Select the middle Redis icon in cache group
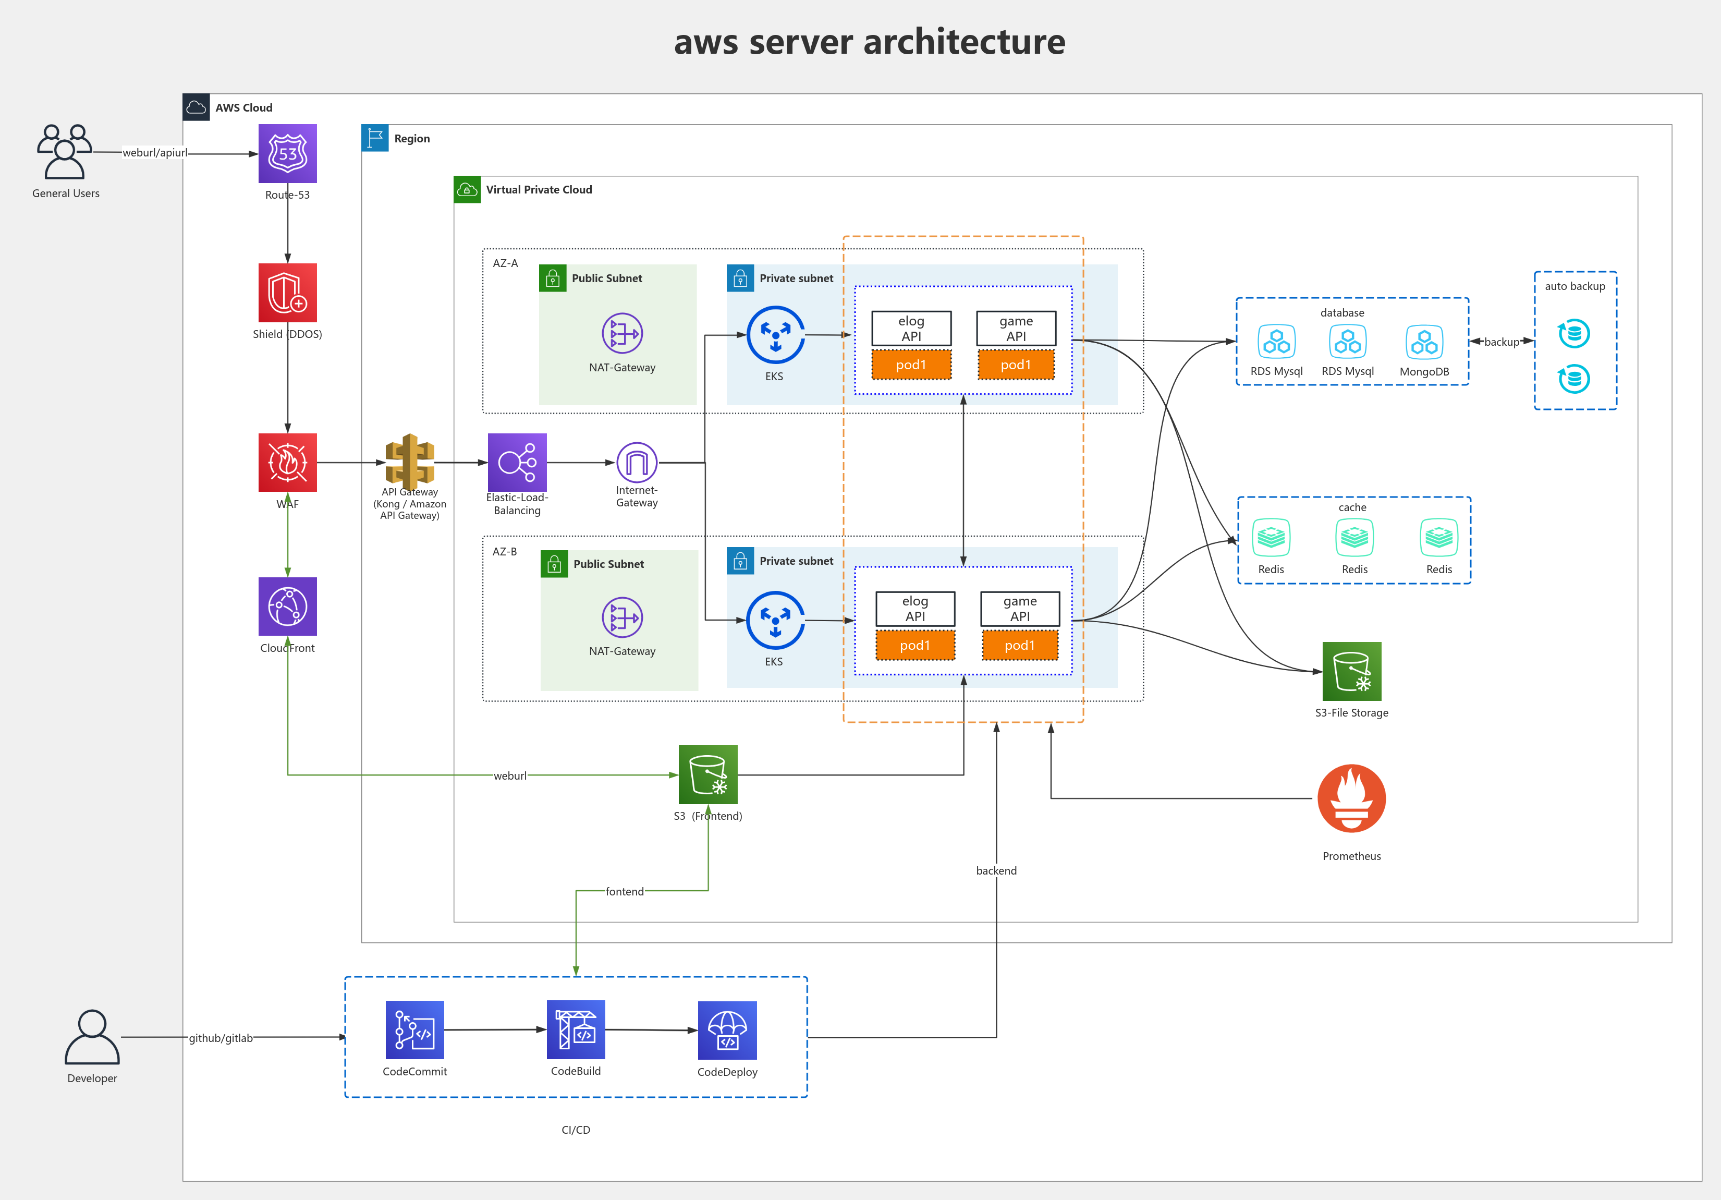1721x1200 pixels. 1353,537
